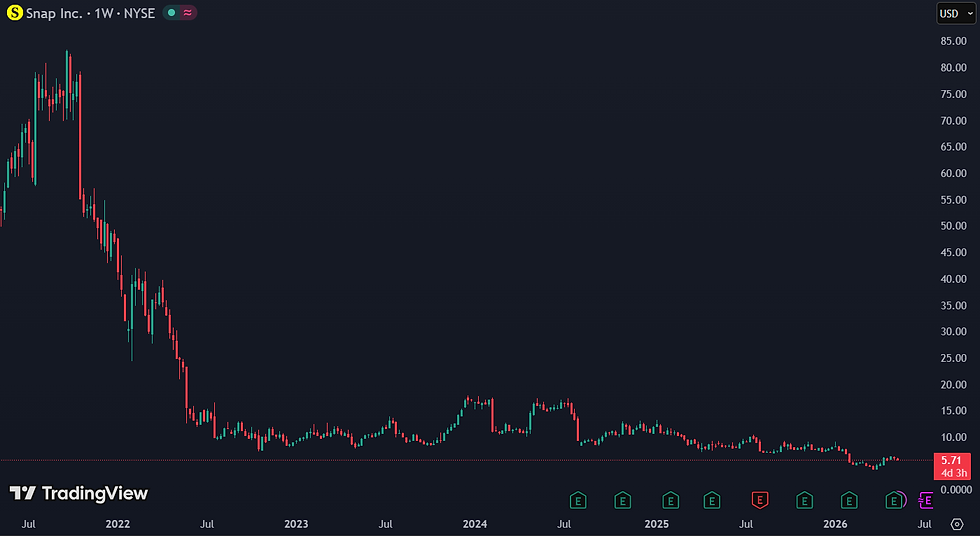Click the 2026 time axis label
Screen dimensions: 980x536
pos(835,524)
